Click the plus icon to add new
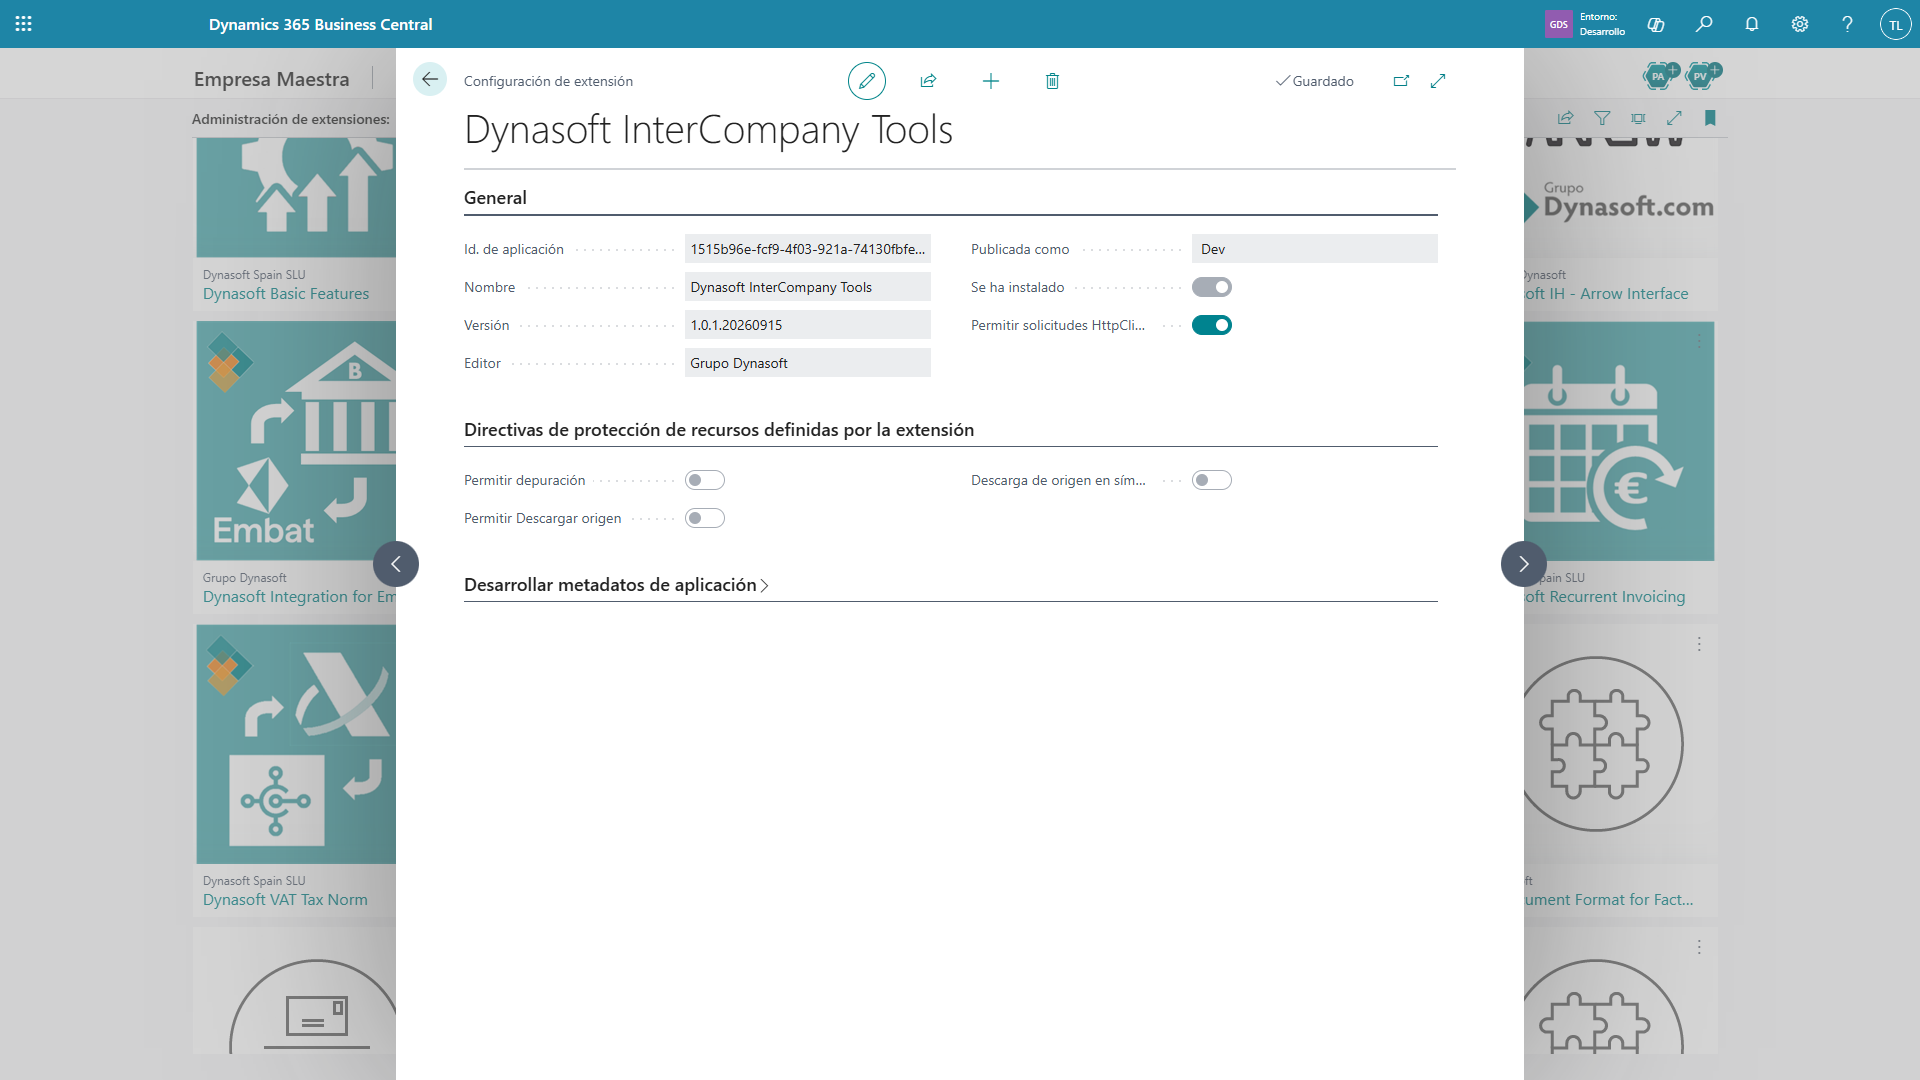Image resolution: width=1920 pixels, height=1080 pixels. [991, 81]
